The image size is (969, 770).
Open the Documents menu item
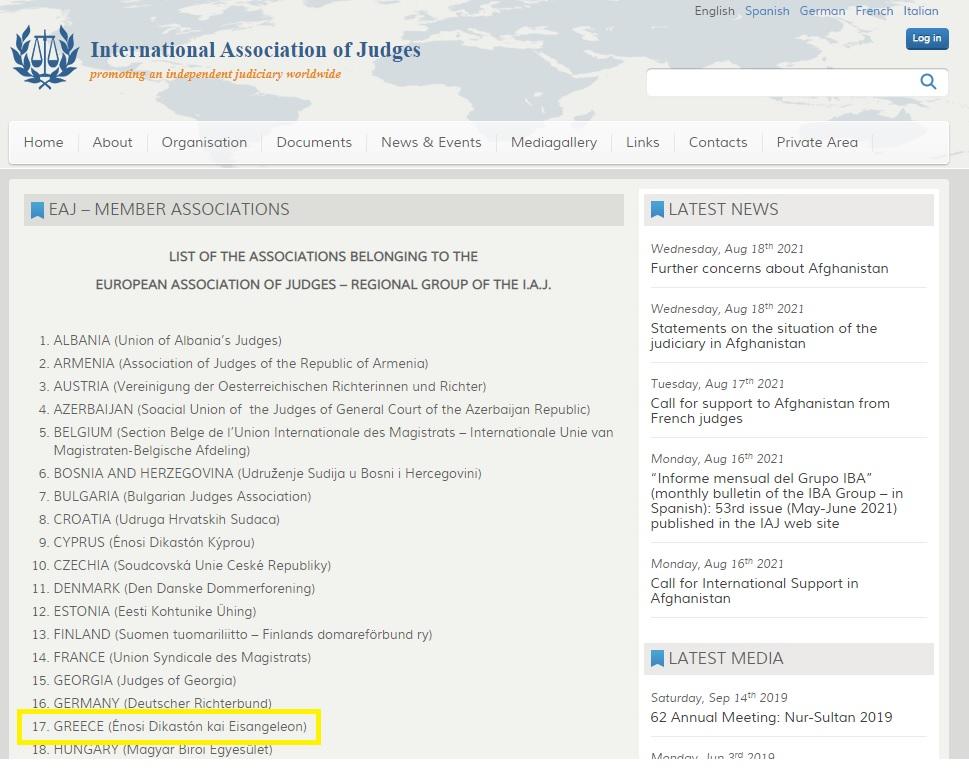tap(314, 142)
